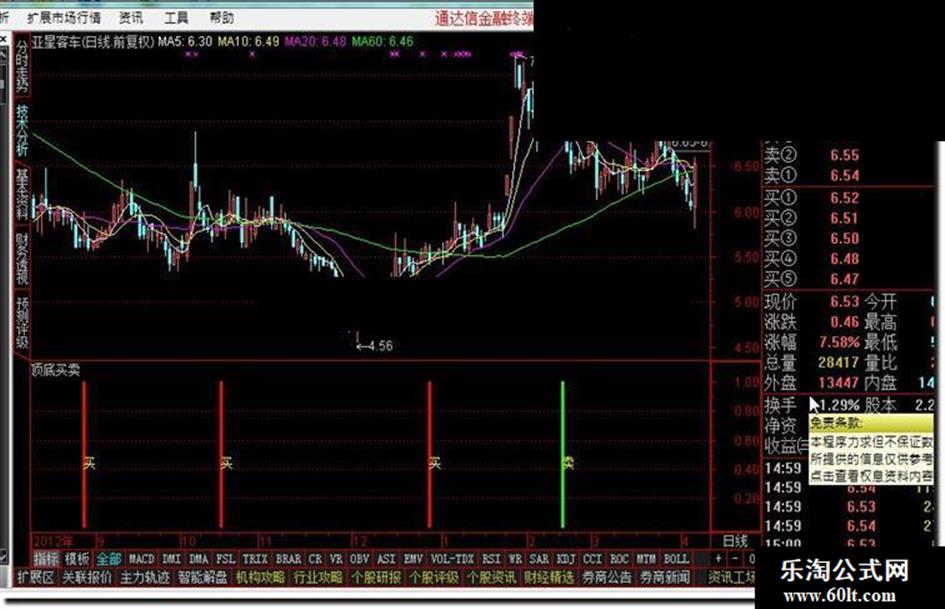This screenshot has height=609, width=945.
Task: Click the plus zoom button
Action: pyautogui.click(x=718, y=559)
